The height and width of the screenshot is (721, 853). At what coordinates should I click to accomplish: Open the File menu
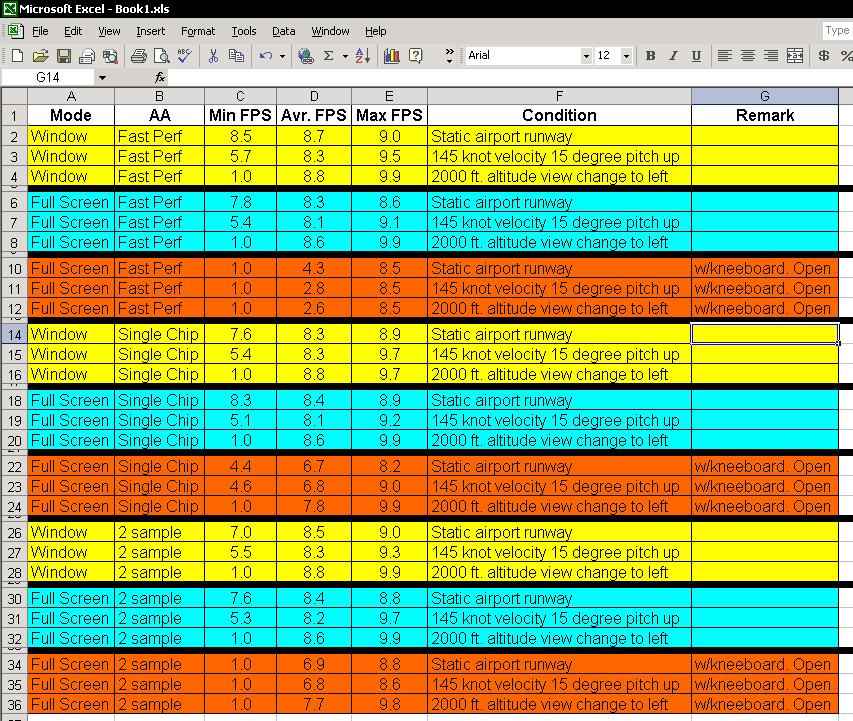40,31
